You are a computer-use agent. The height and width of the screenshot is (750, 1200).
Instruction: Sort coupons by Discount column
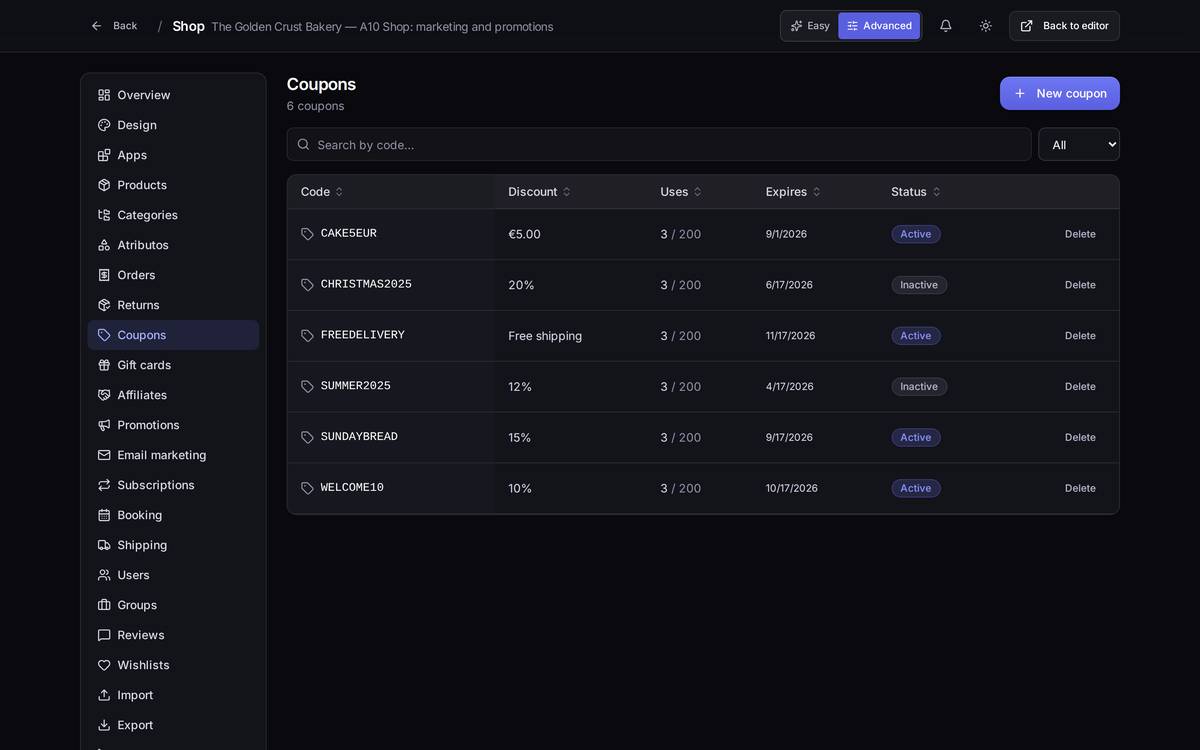pyautogui.click(x=539, y=192)
